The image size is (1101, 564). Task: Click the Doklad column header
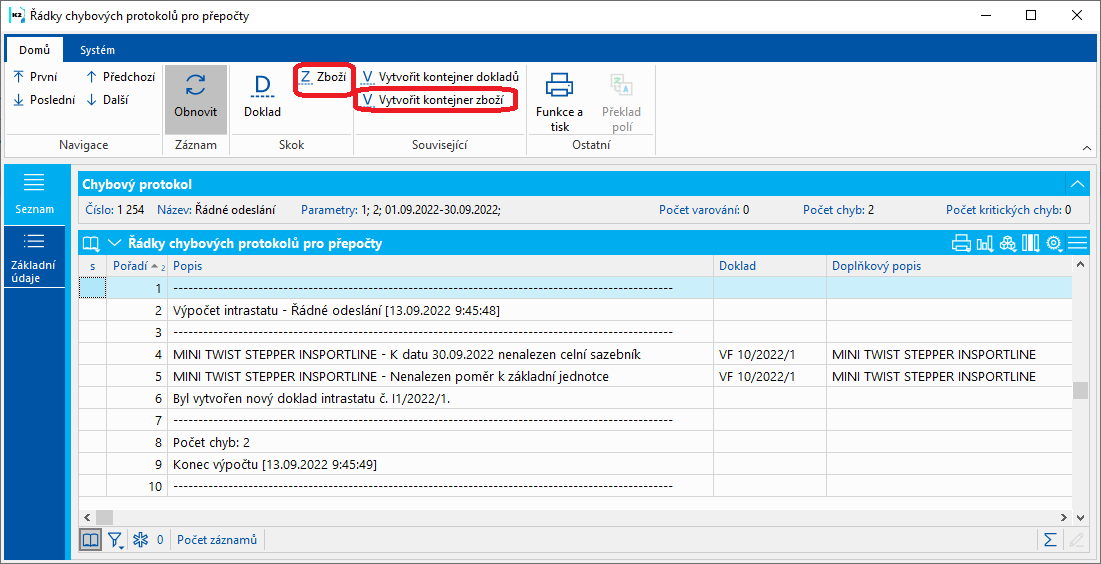coord(770,265)
